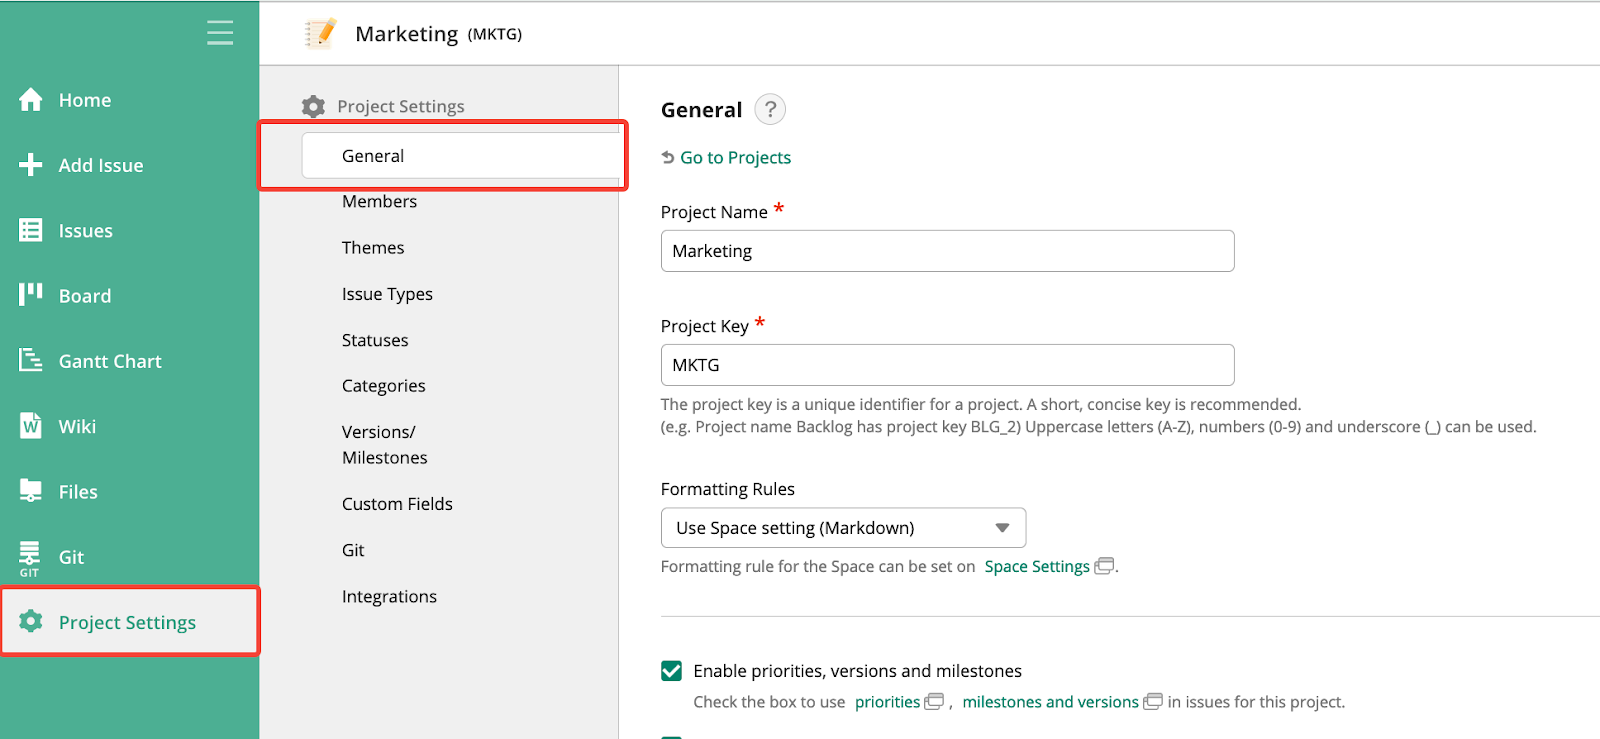Click the help question mark next to General

click(x=770, y=109)
